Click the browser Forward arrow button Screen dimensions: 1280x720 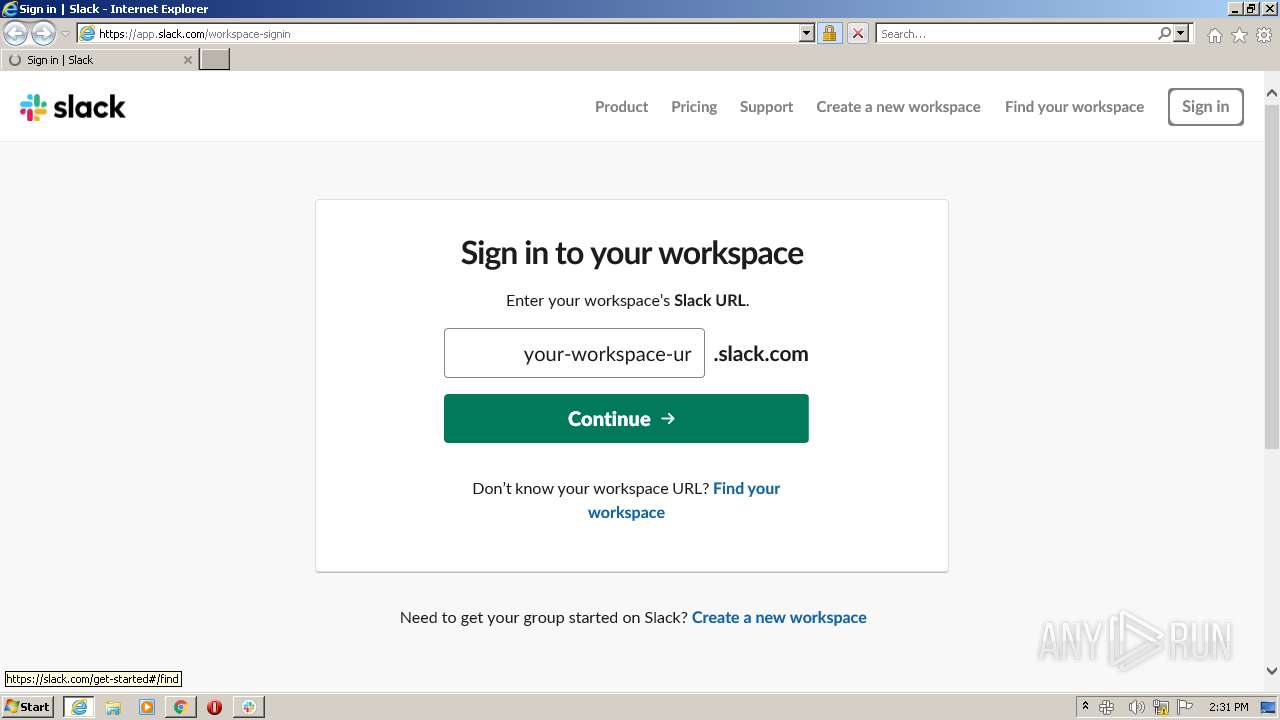tap(43, 34)
